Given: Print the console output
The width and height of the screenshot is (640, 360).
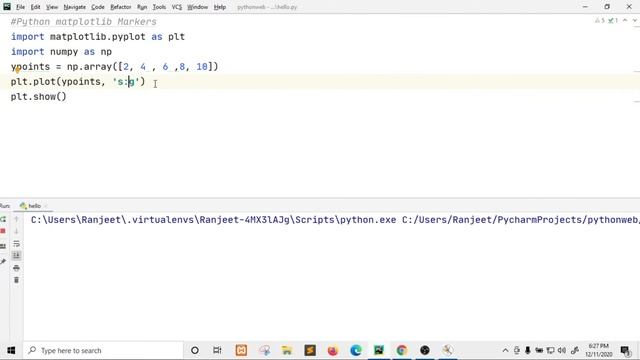Looking at the screenshot, I should click(16, 268).
